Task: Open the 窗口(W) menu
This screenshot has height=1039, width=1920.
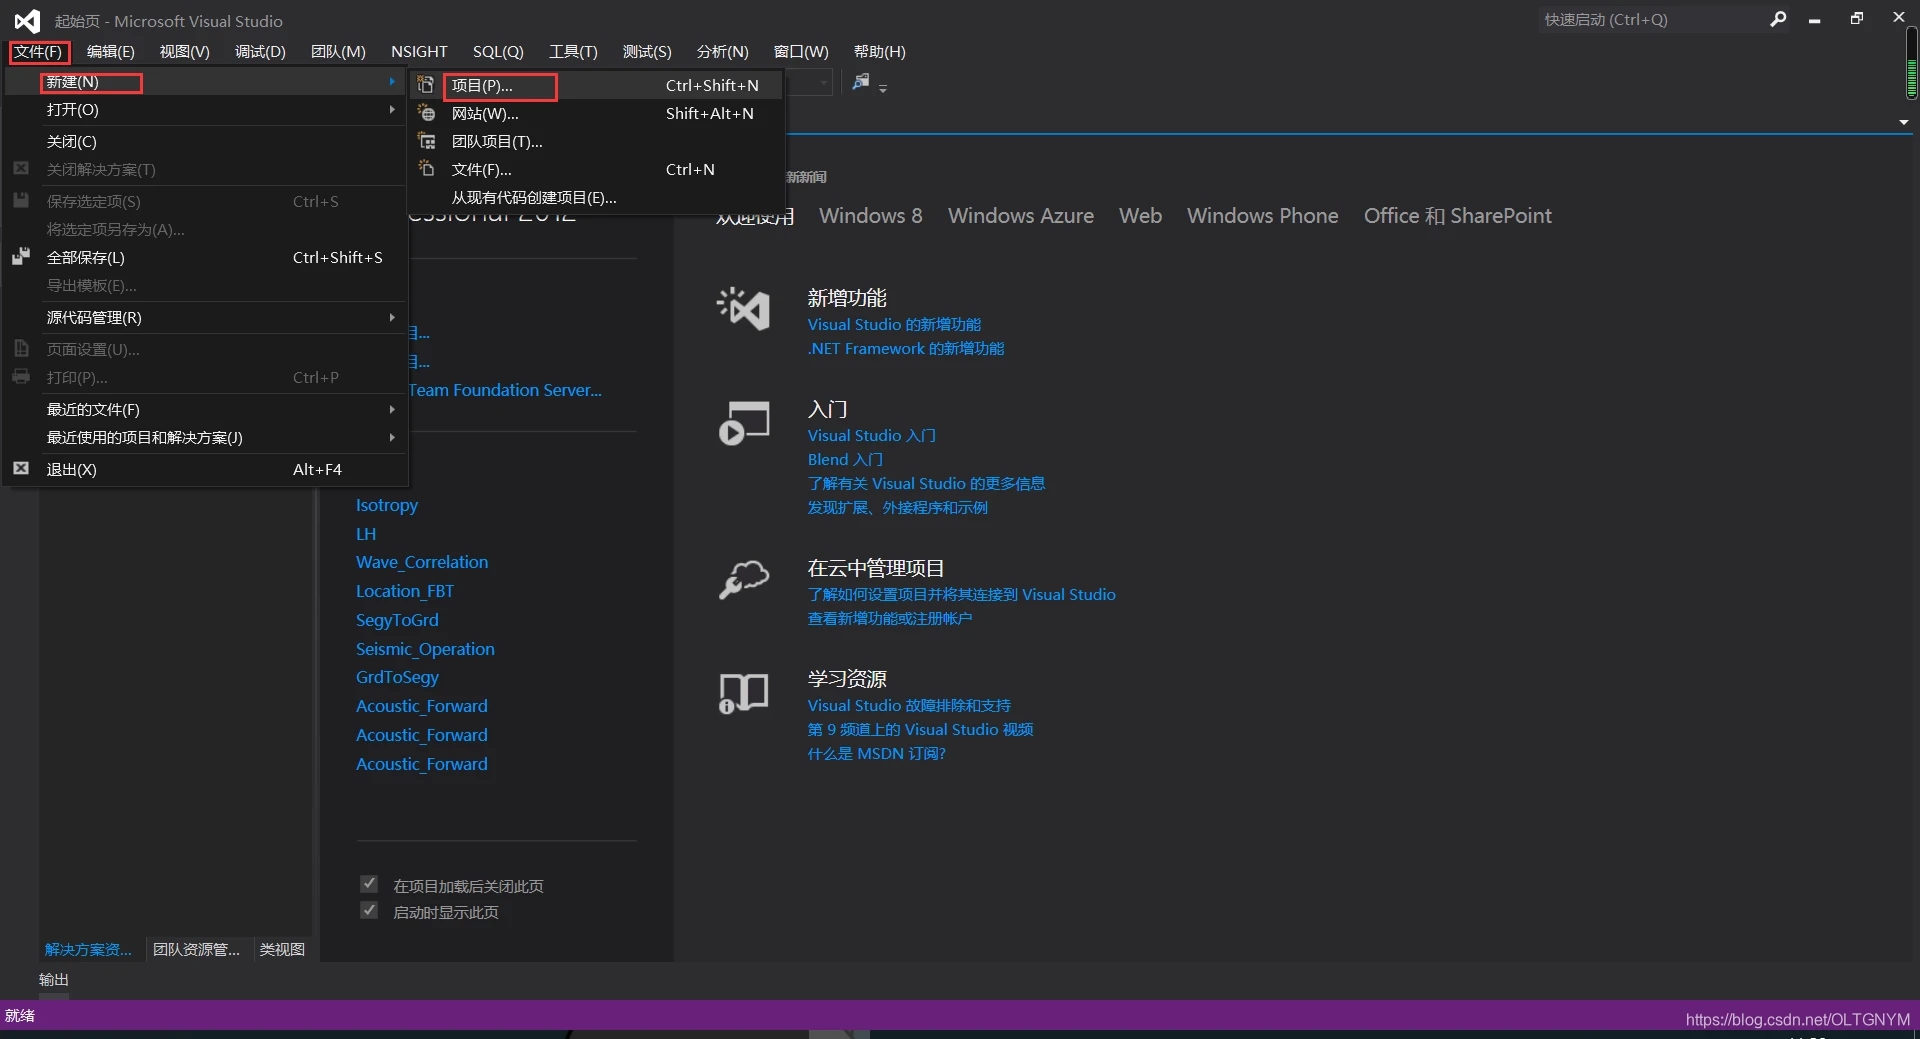Action: click(801, 51)
